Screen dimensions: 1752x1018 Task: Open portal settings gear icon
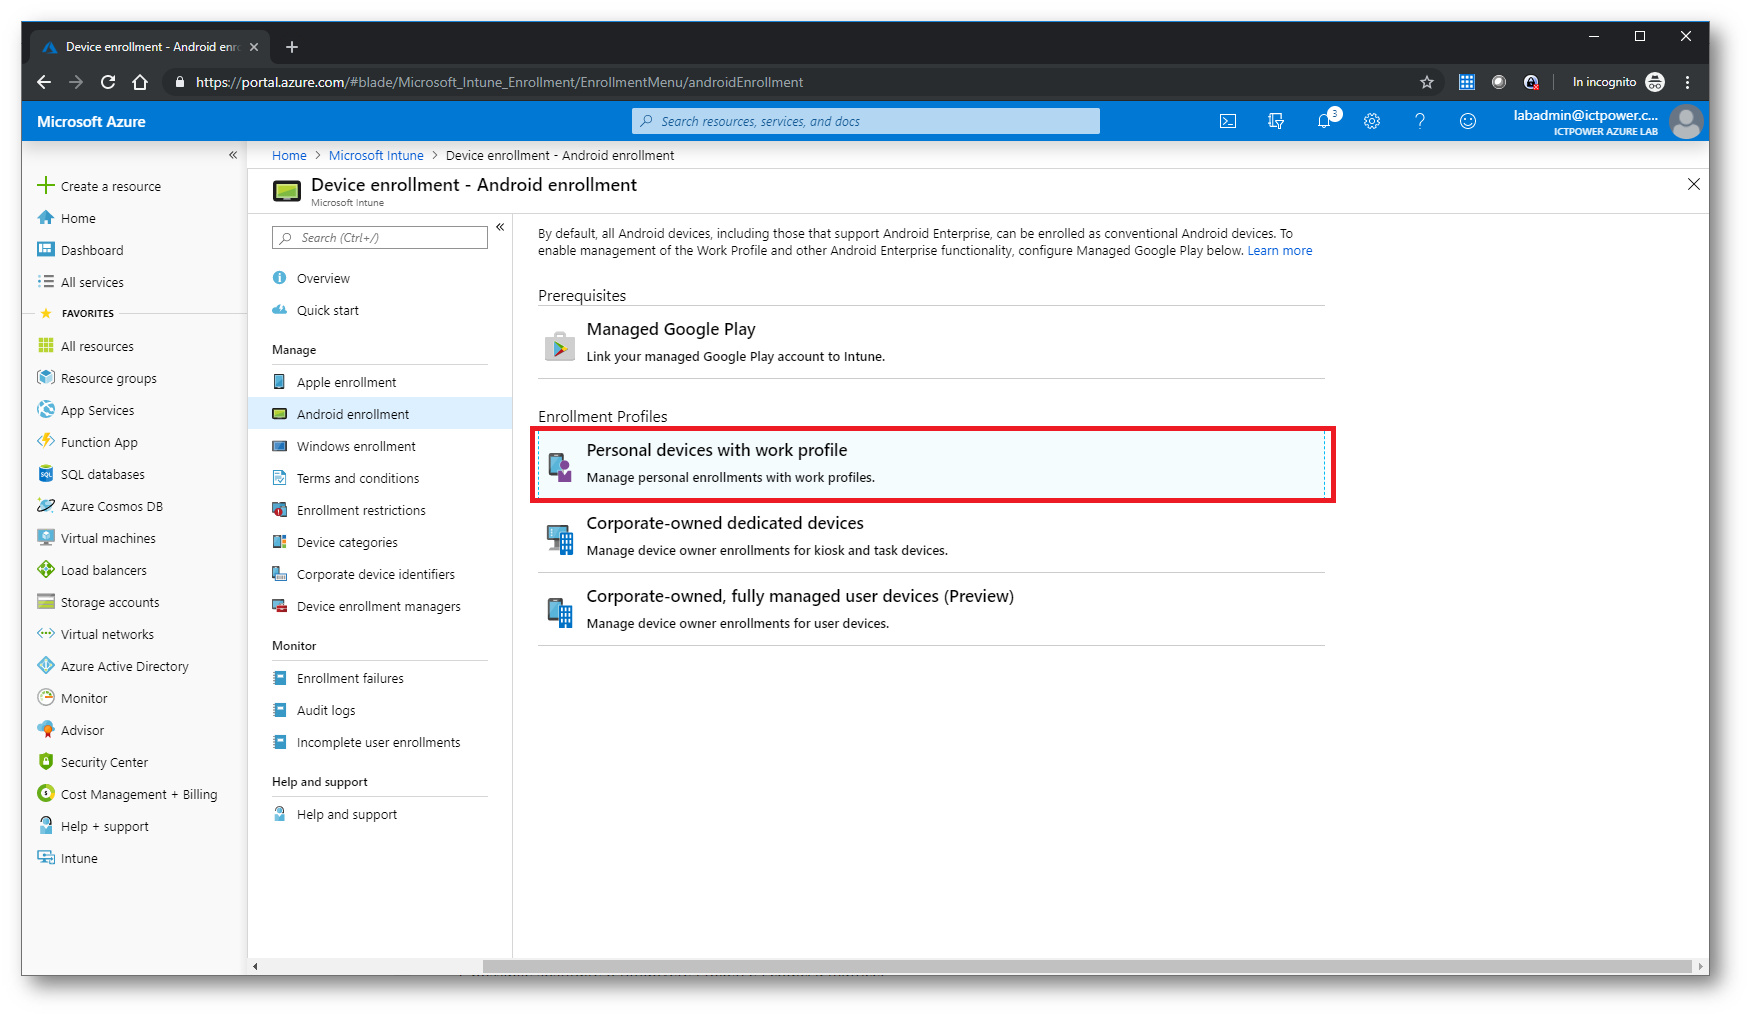click(1372, 121)
